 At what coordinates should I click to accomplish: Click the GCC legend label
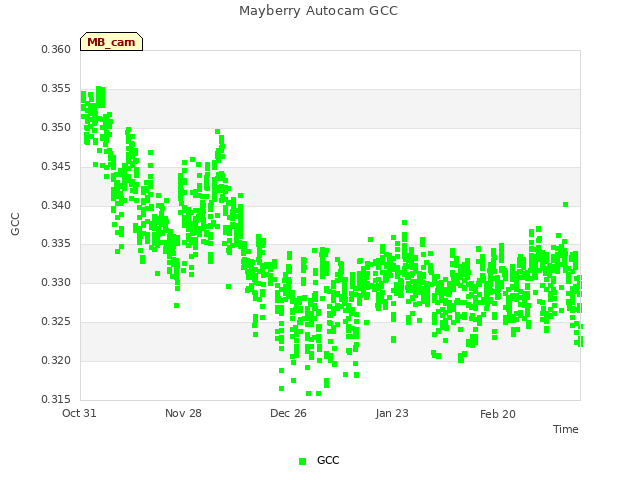point(328,460)
